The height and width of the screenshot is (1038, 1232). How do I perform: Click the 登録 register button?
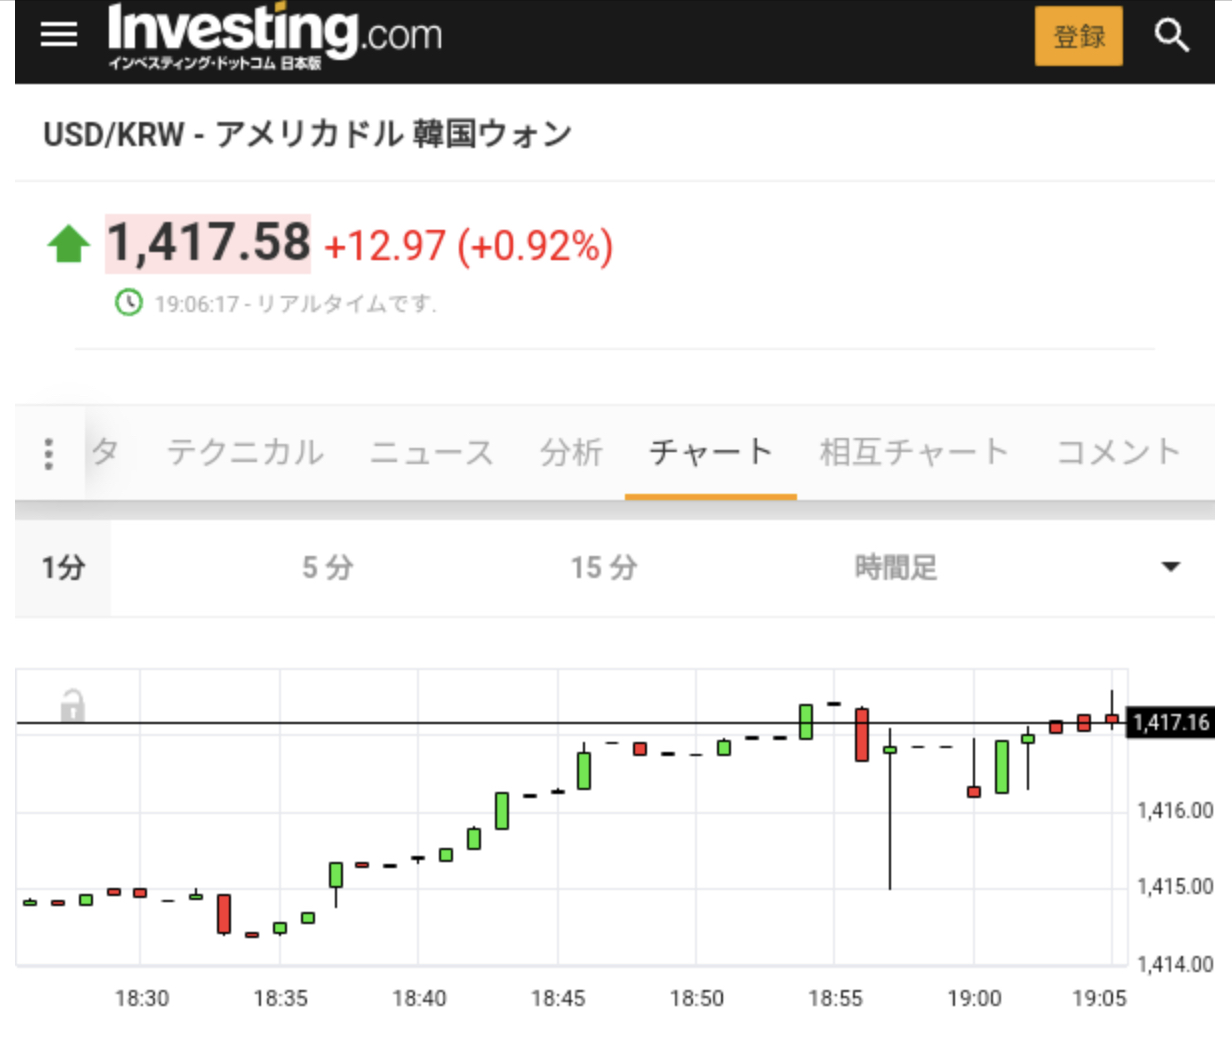pyautogui.click(x=1078, y=36)
